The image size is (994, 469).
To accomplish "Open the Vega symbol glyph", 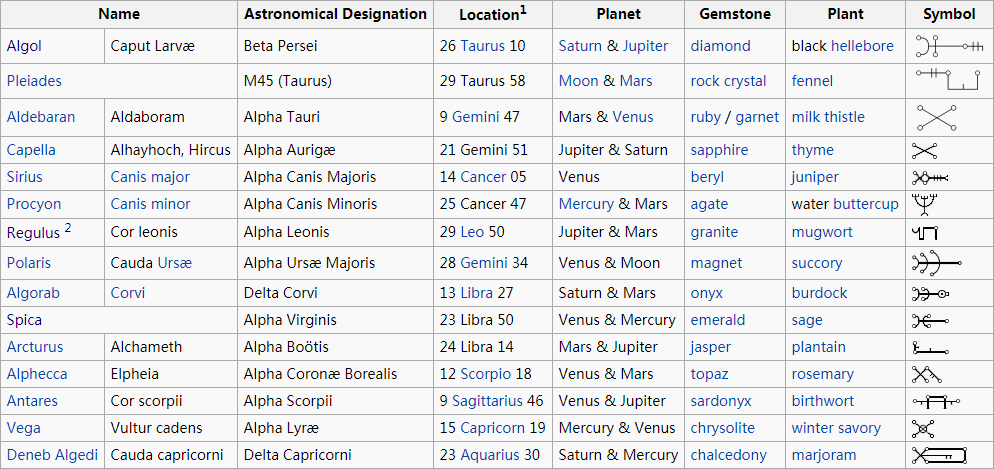I will coord(924,428).
